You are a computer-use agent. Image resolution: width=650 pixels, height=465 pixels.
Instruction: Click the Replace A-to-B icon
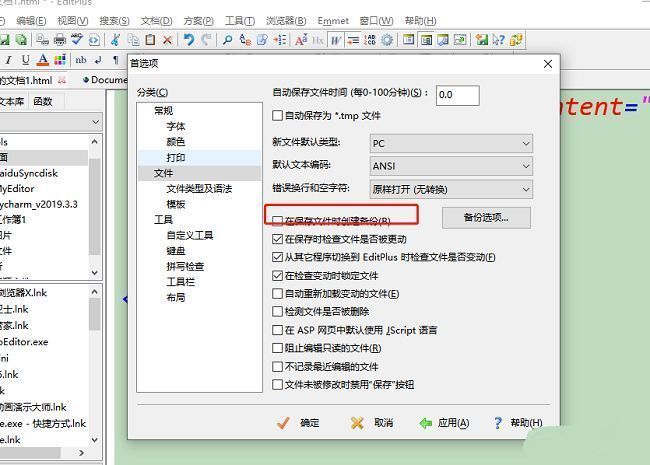245,40
